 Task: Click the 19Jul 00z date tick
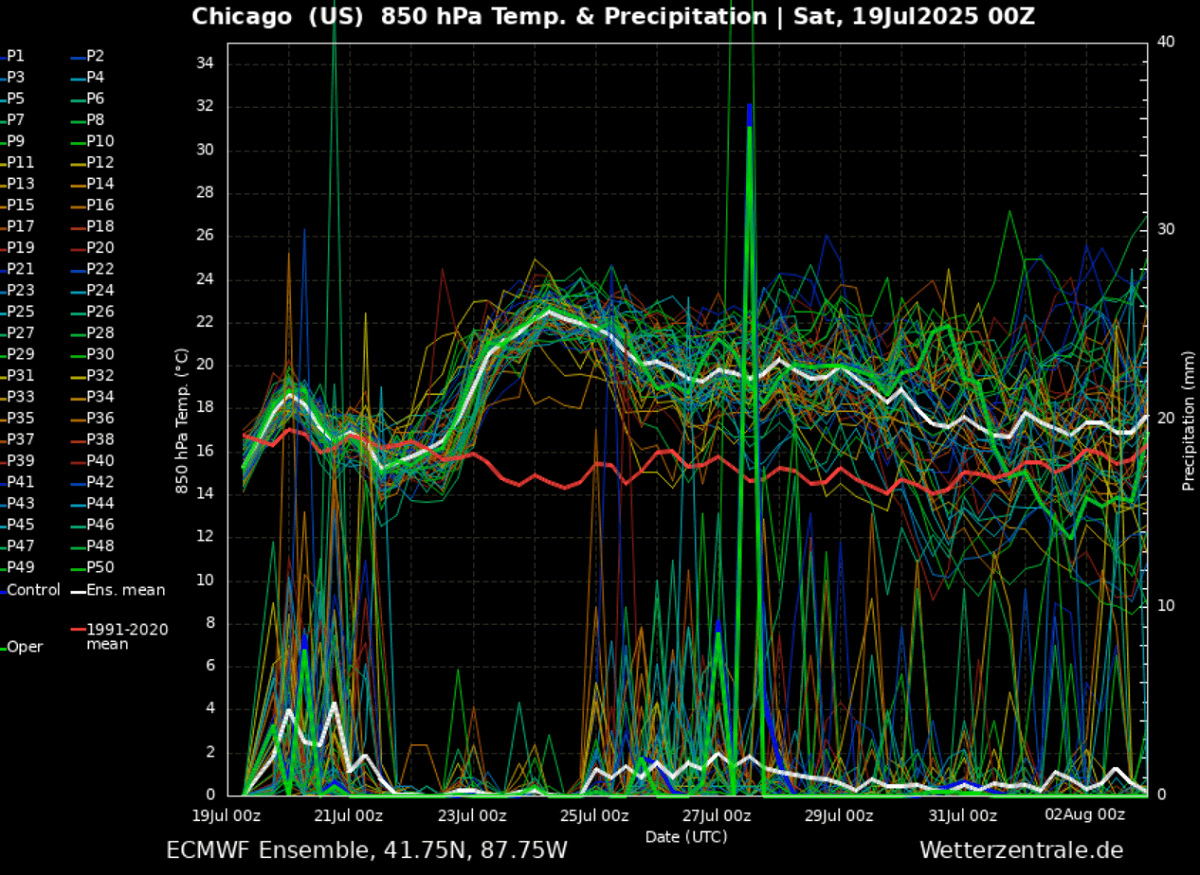227,815
